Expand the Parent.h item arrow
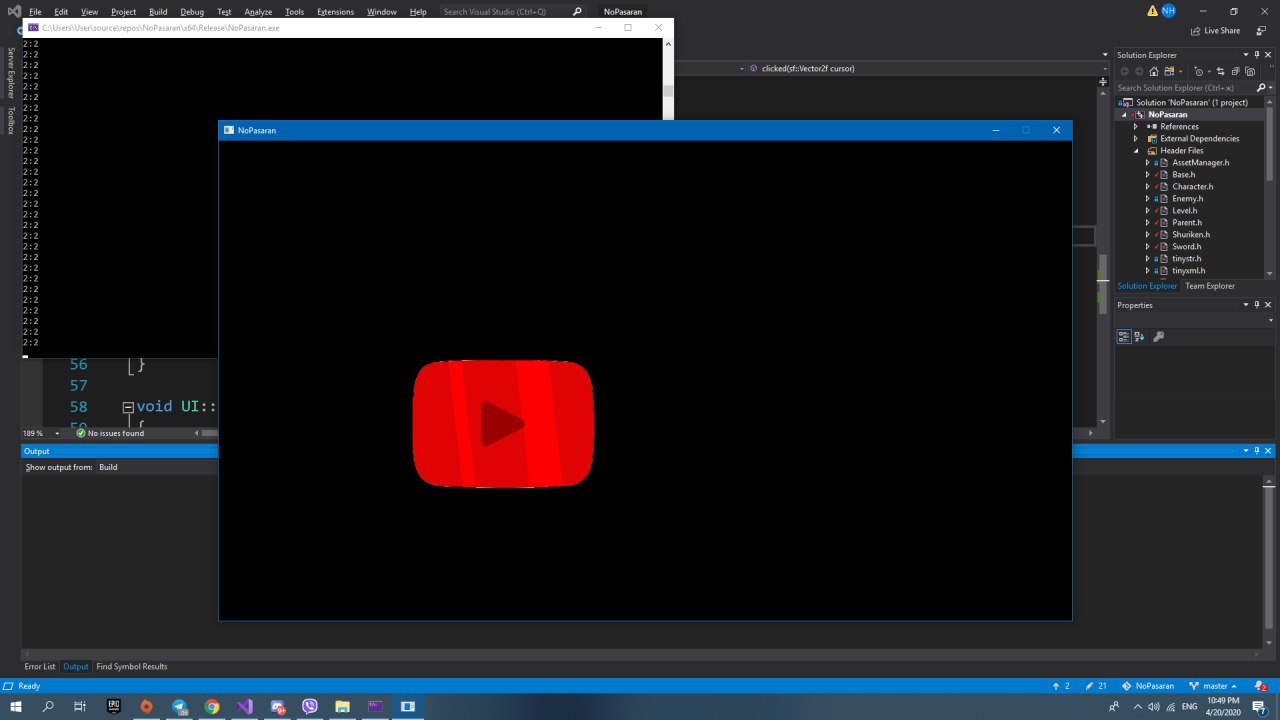Screen dimensions: 1280x720 coord(1148,223)
